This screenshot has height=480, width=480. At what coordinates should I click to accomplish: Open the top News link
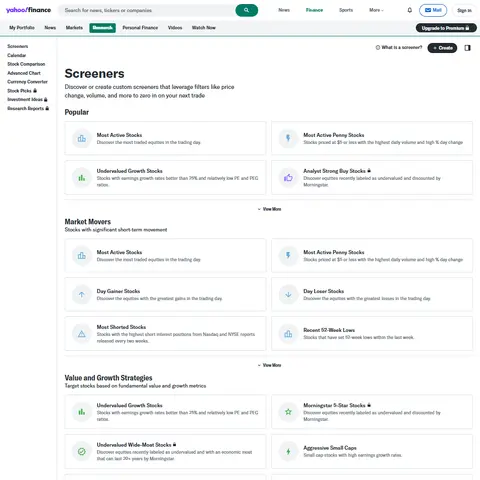coord(284,10)
